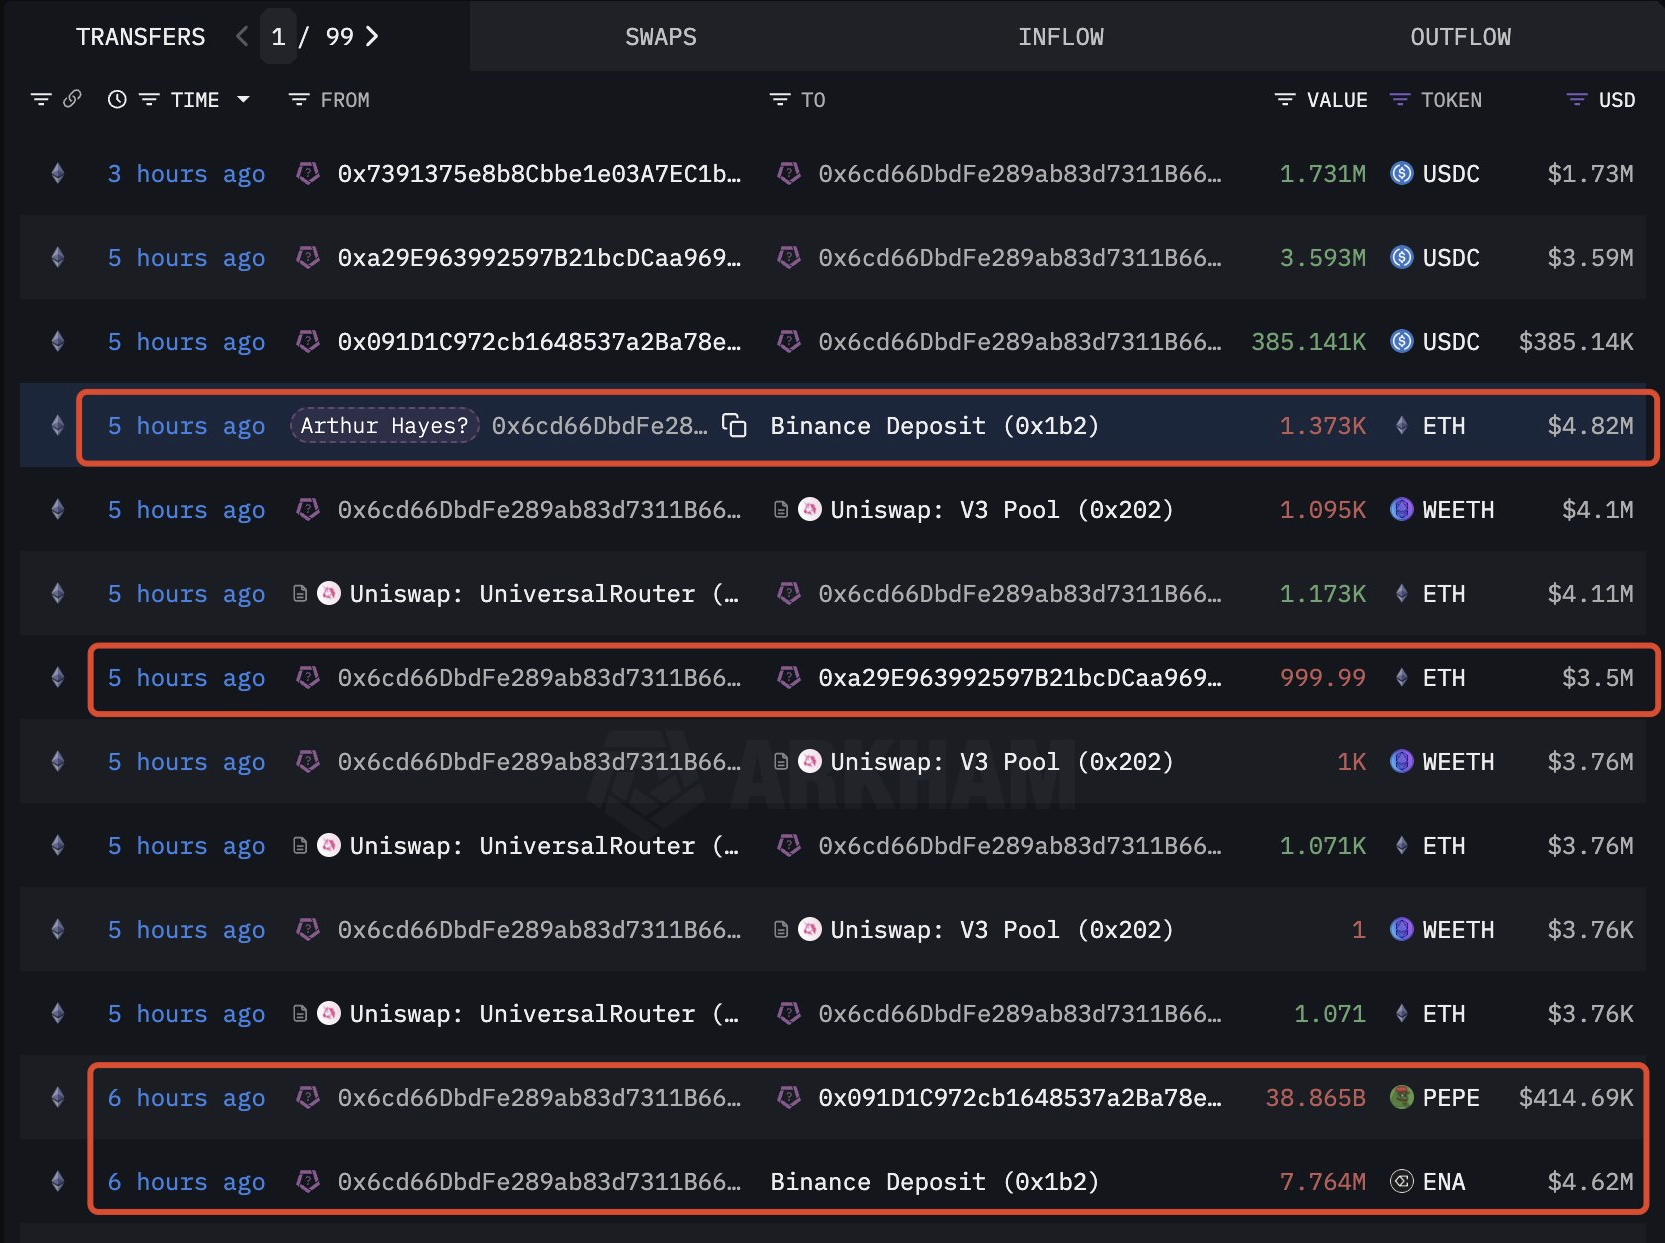Click PEPE token icon

pyautogui.click(x=1402, y=1098)
